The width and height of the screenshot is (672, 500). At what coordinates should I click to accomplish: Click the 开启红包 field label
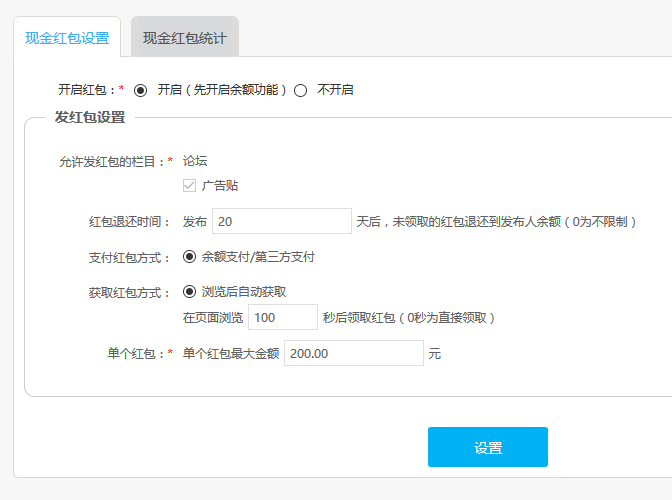pyautogui.click(x=88, y=90)
